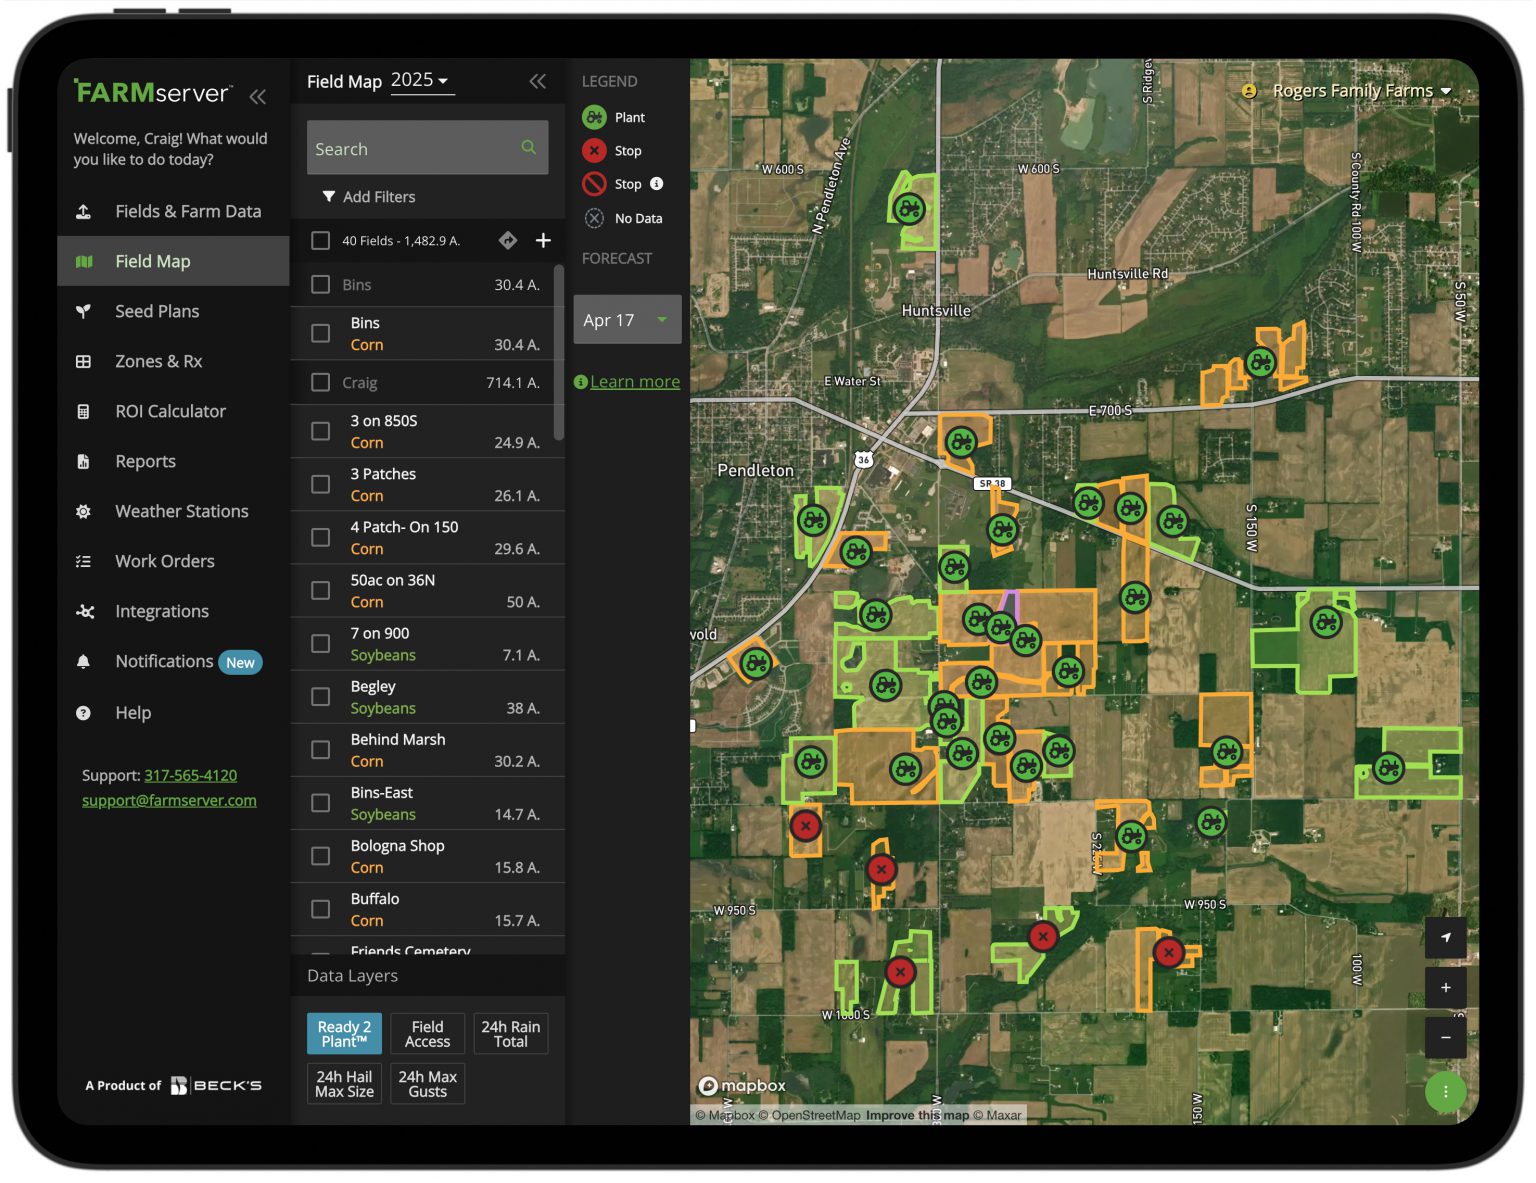
Task: Click the red Stop legend icon
Action: tap(594, 150)
